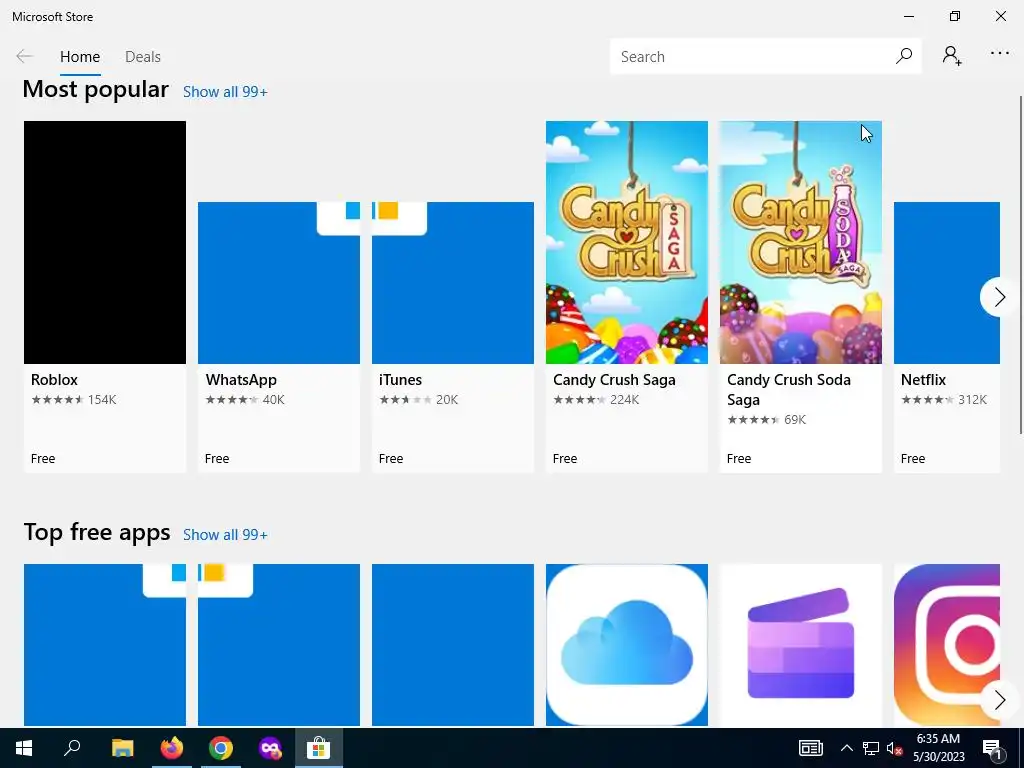Open Candy Crush Saga artwork
Viewport: 1024px width, 768px height.
627,242
